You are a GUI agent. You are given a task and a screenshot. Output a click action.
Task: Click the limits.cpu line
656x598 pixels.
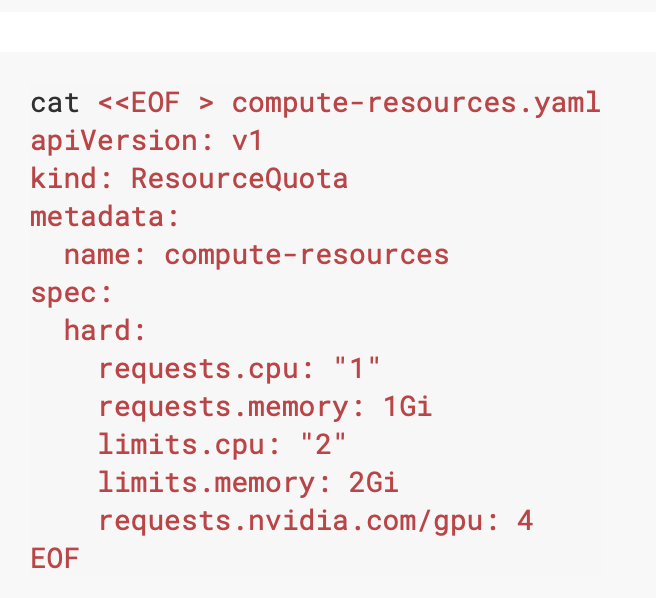(222, 445)
